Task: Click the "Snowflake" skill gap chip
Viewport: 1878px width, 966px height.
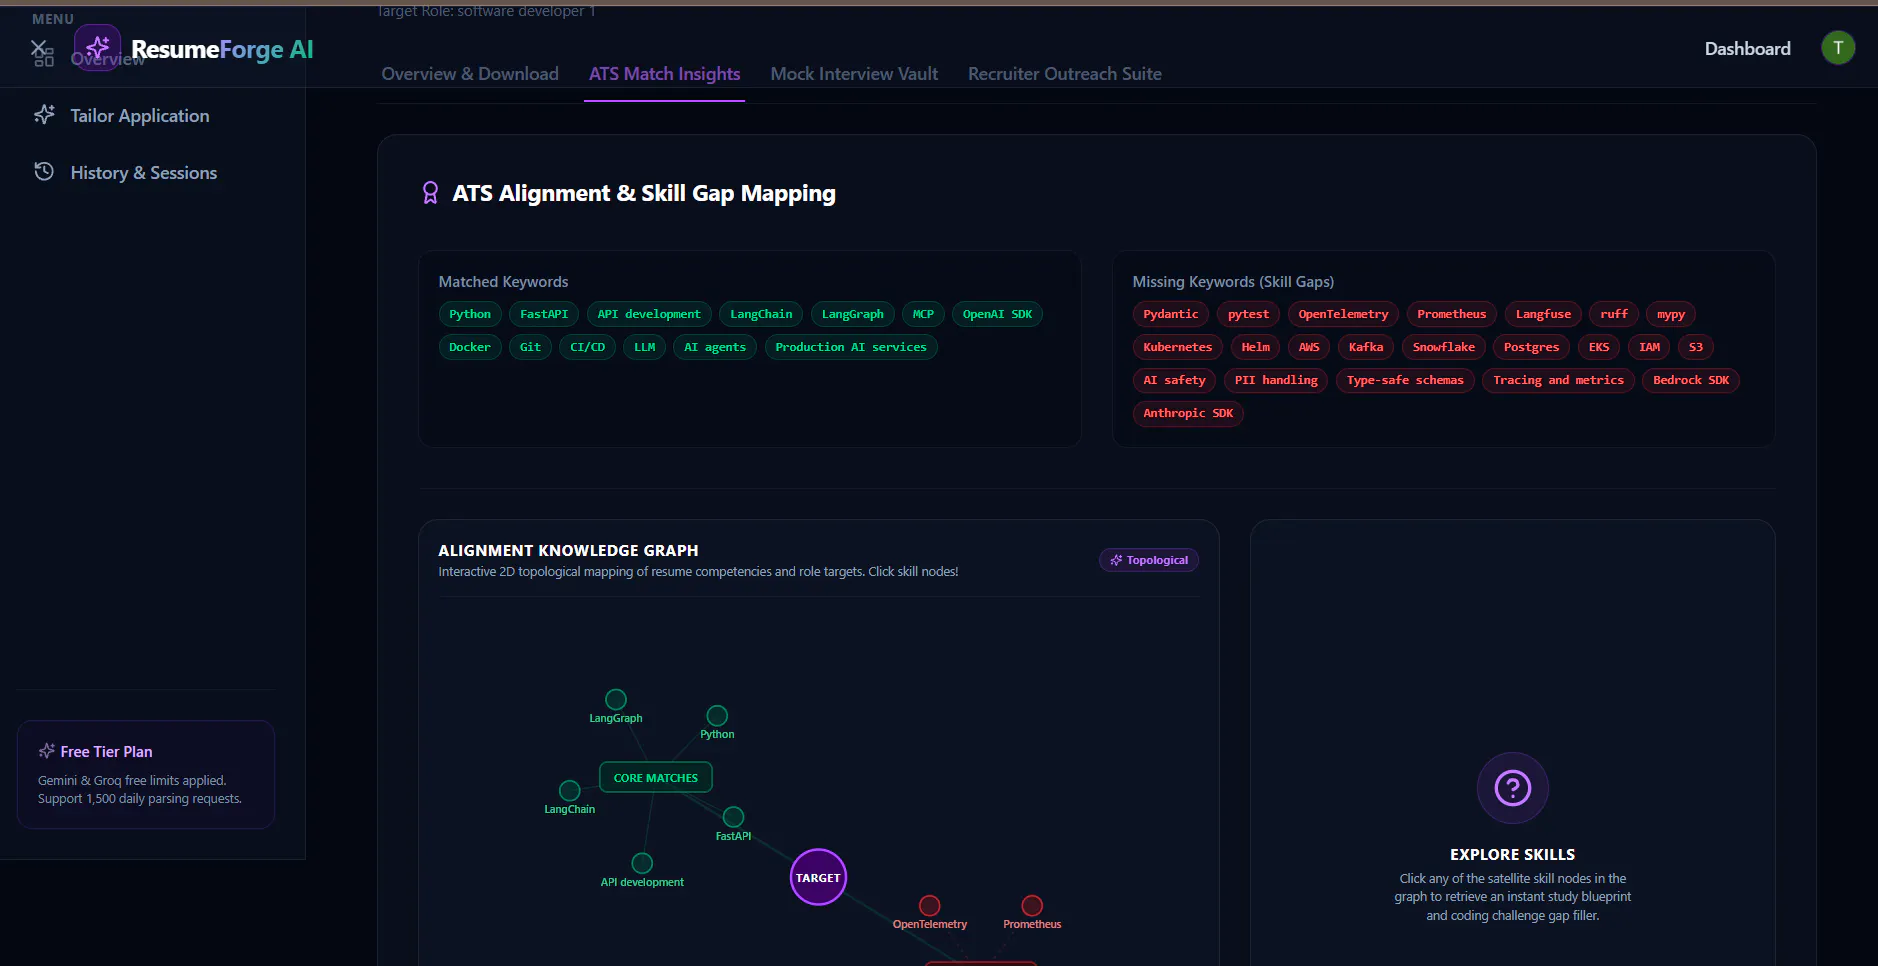Action: click(1444, 347)
